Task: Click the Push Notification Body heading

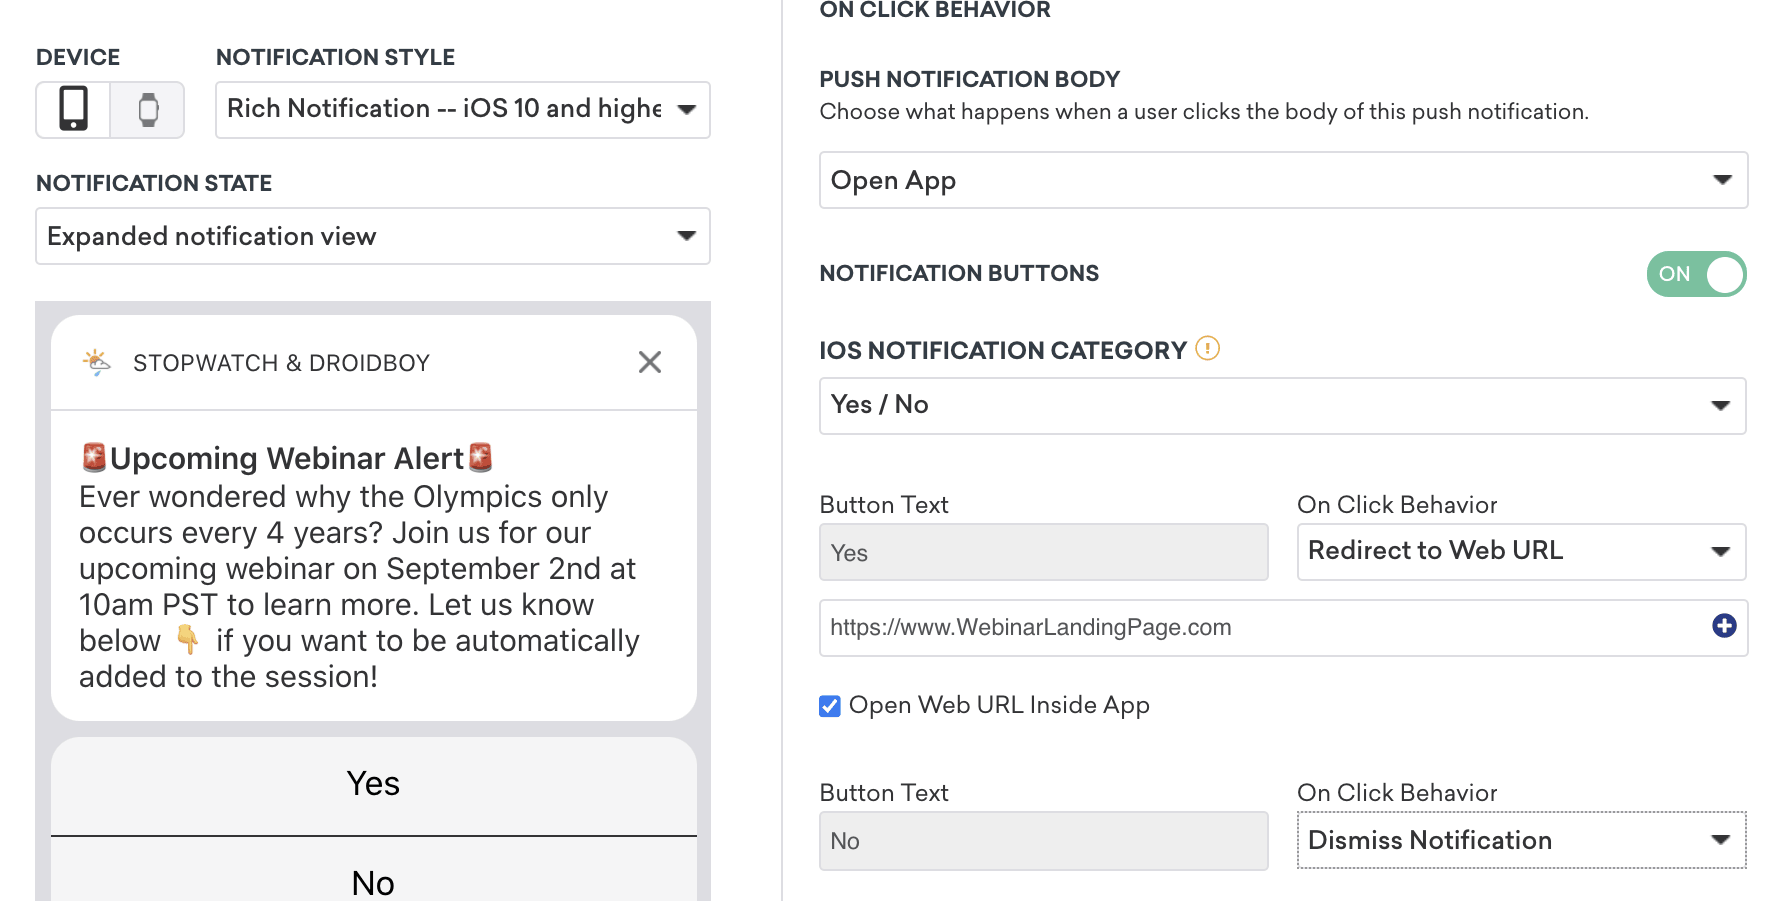Action: (x=969, y=79)
